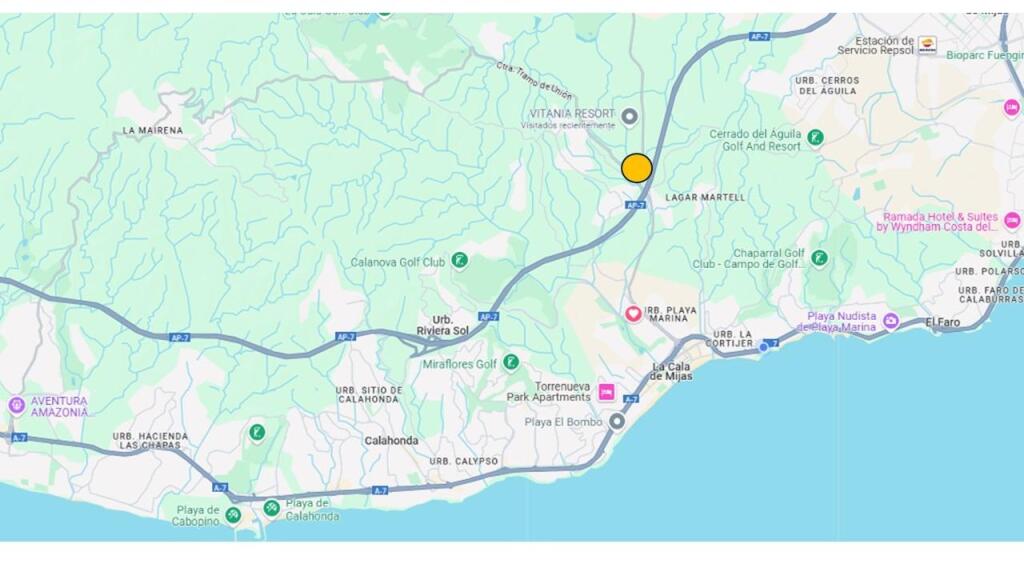Click the Repsol service station icon

pos(927,45)
